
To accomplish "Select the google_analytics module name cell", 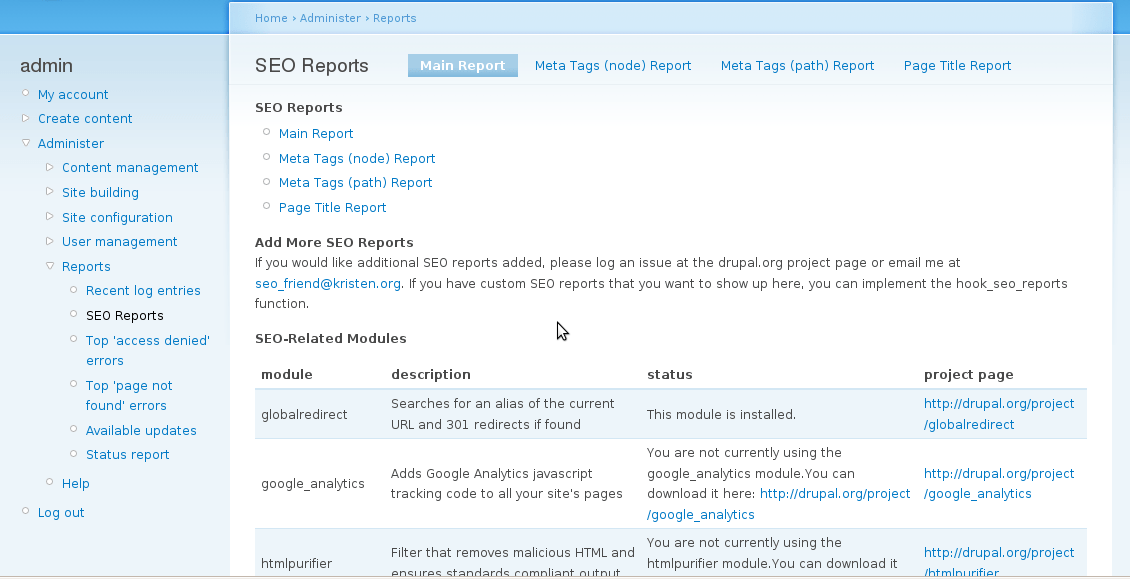I will coord(313,484).
